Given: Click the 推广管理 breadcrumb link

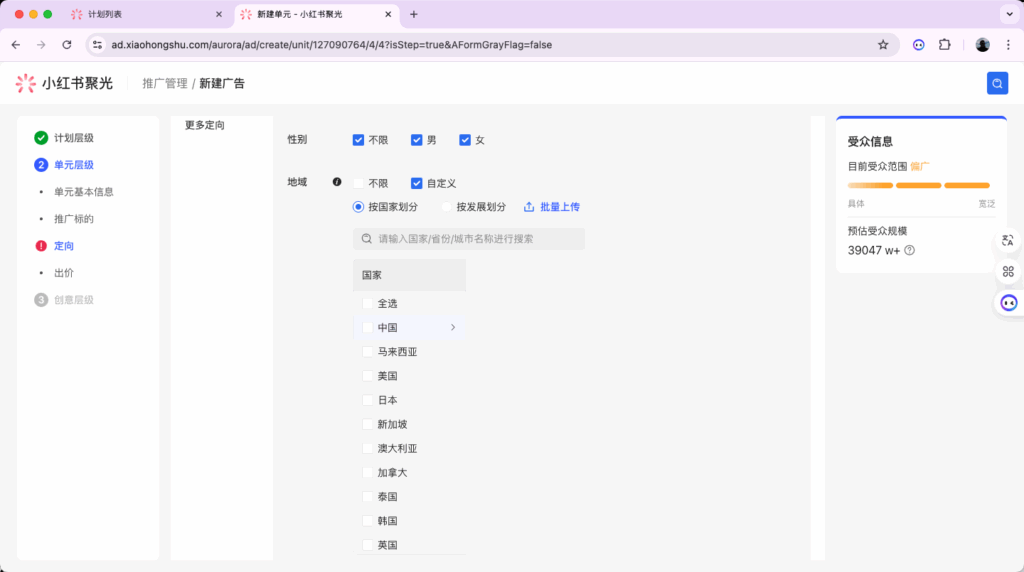Looking at the screenshot, I should (165, 83).
